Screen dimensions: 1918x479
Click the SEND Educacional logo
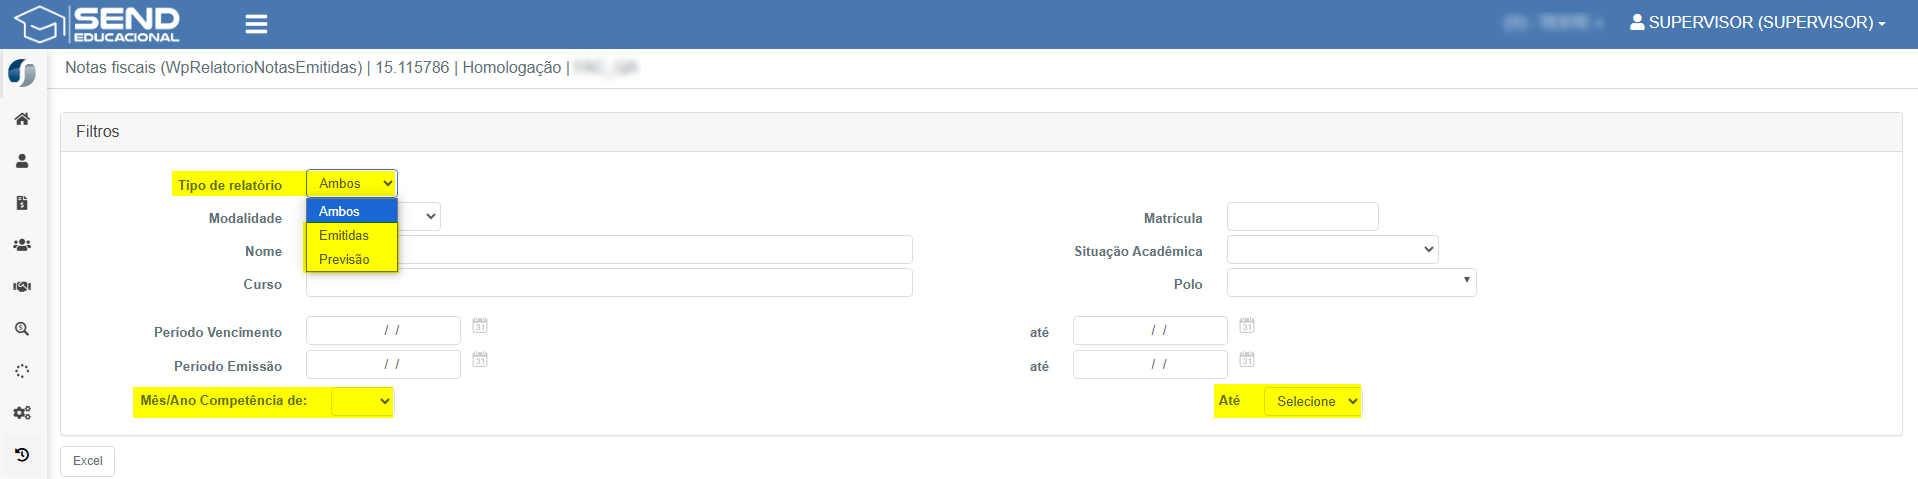click(97, 24)
